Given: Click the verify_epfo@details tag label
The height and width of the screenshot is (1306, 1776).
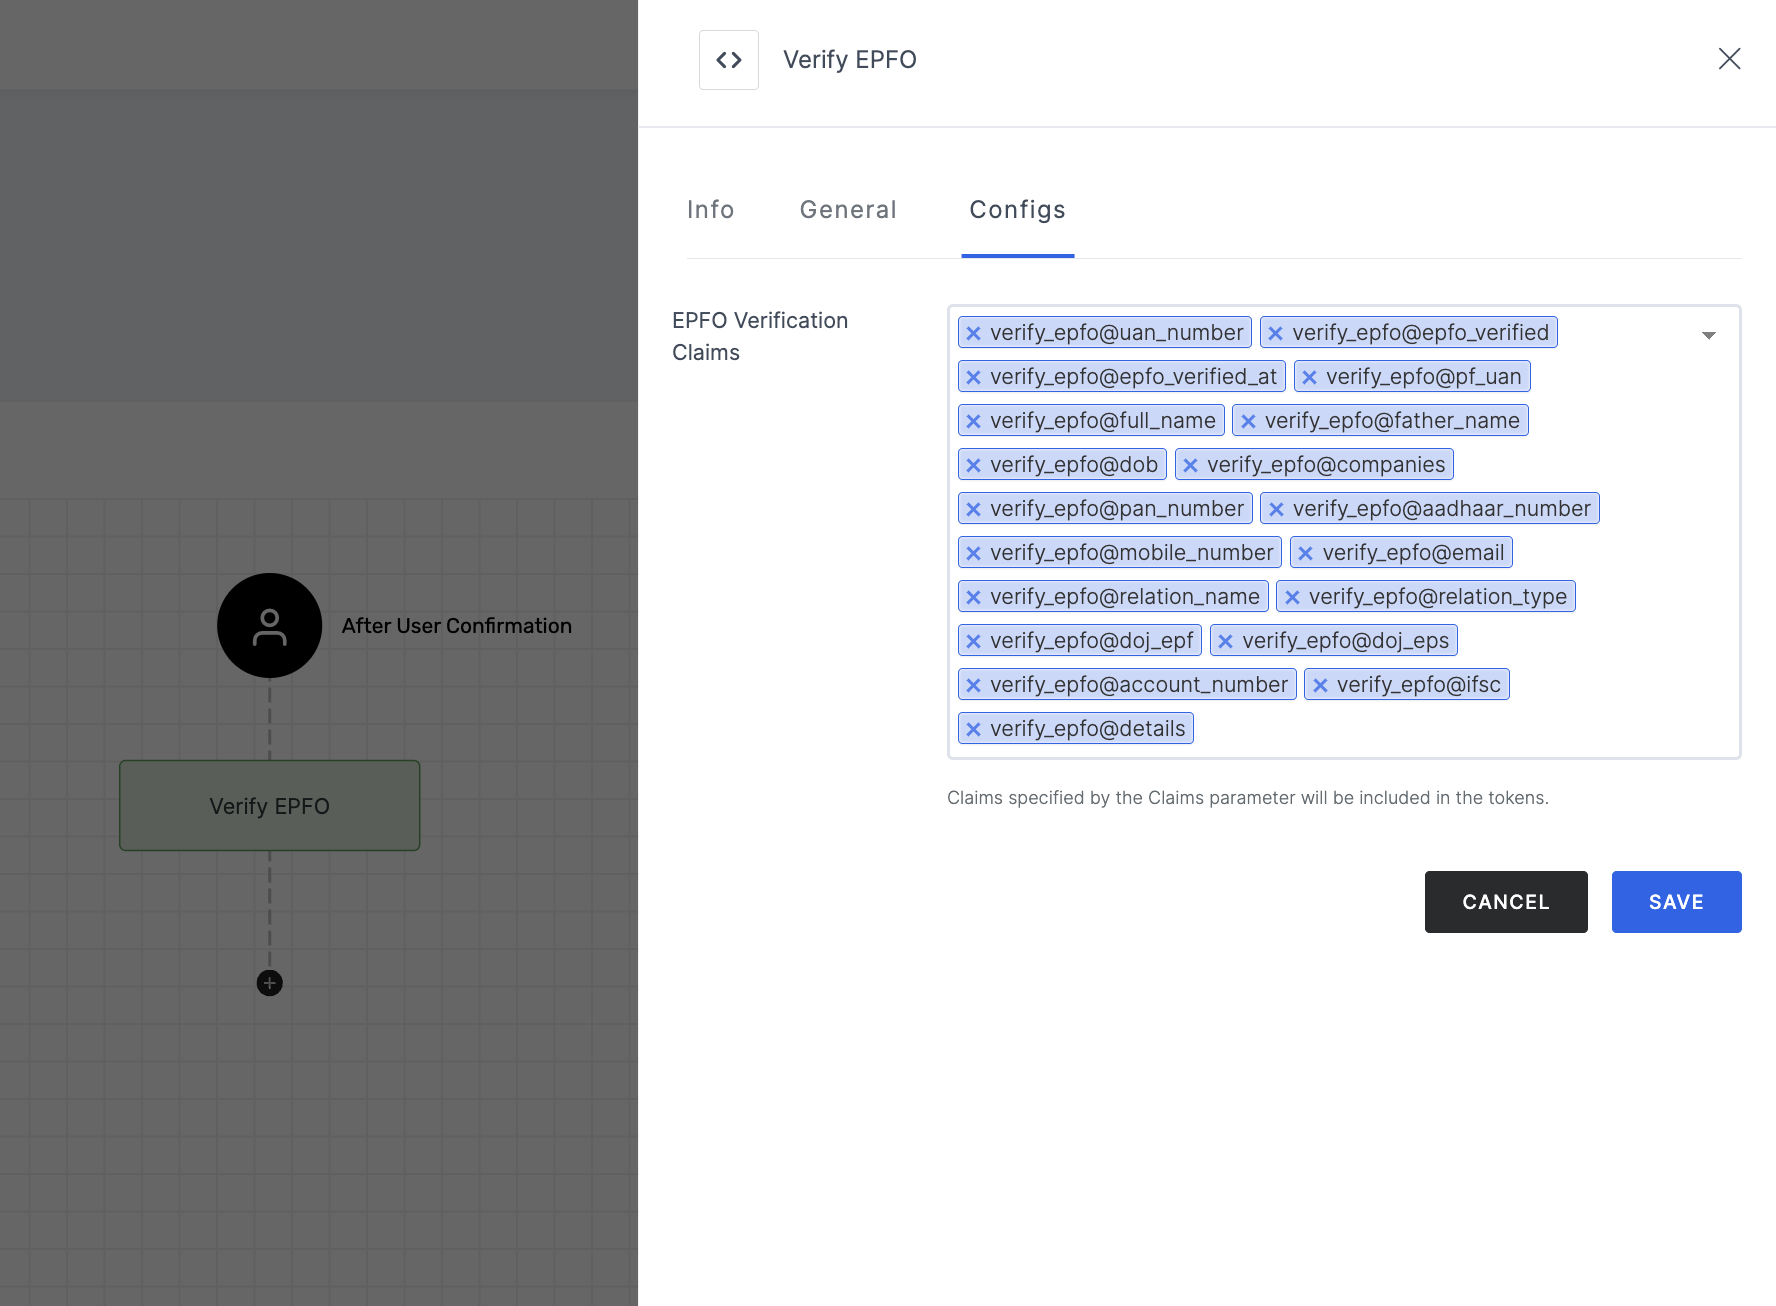Looking at the screenshot, I should coord(1088,729).
